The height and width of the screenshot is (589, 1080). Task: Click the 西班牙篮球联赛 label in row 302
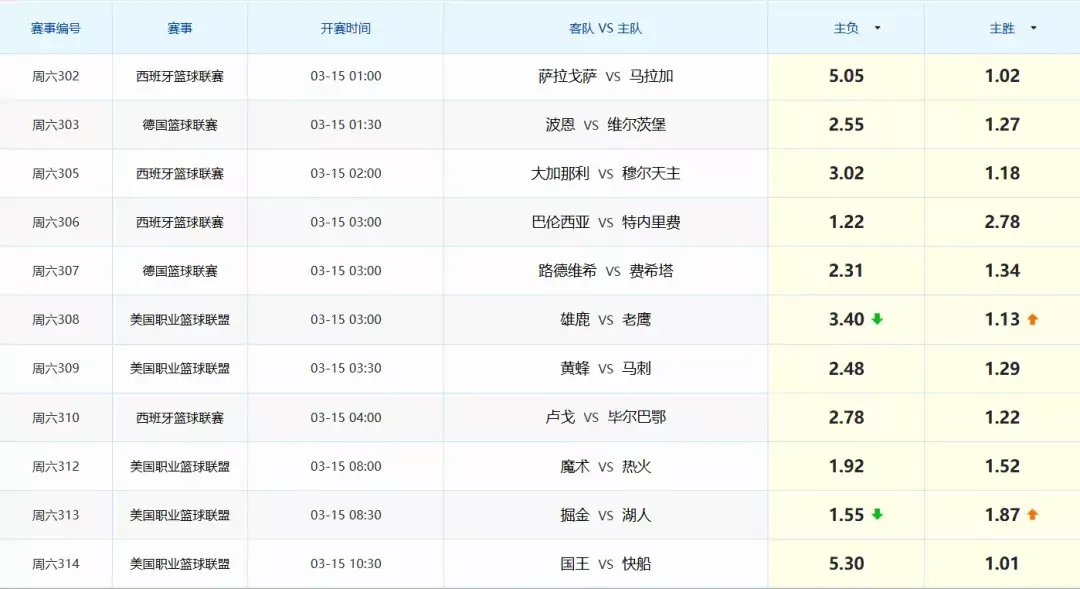[178, 76]
